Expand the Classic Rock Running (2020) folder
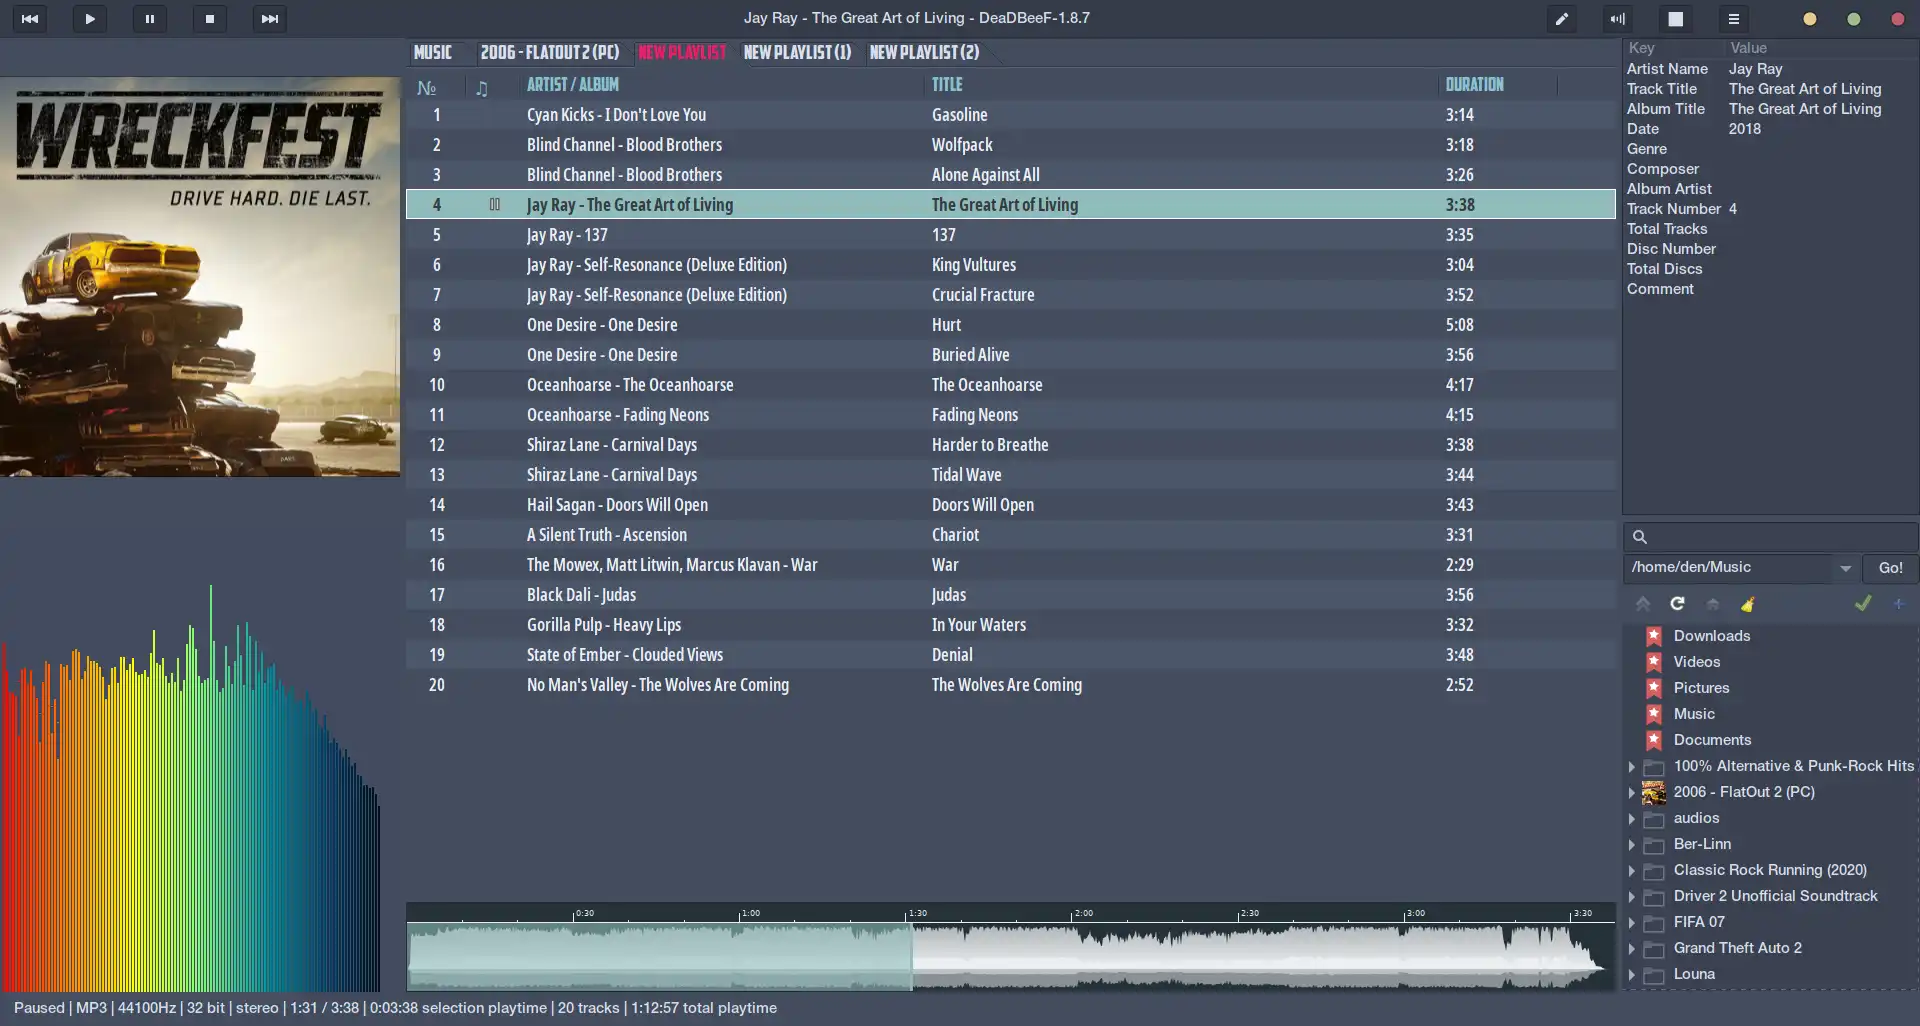Viewport: 1920px width, 1026px height. point(1631,870)
